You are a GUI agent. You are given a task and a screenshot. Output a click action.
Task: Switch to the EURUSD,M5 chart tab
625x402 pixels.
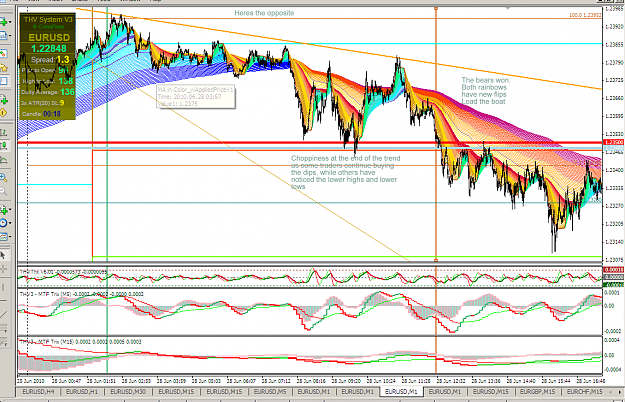click(270, 392)
